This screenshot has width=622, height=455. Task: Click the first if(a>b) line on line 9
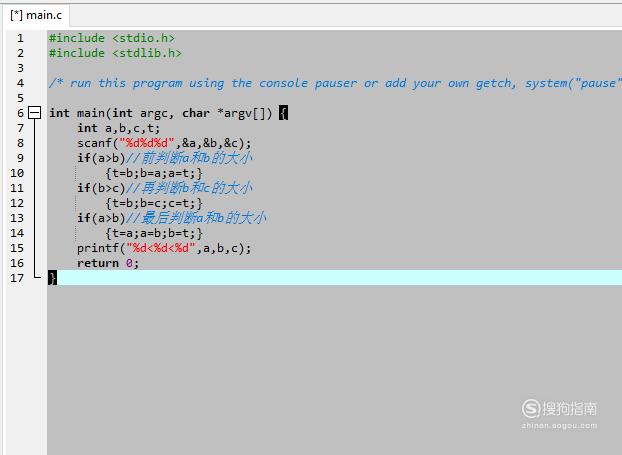coord(165,158)
